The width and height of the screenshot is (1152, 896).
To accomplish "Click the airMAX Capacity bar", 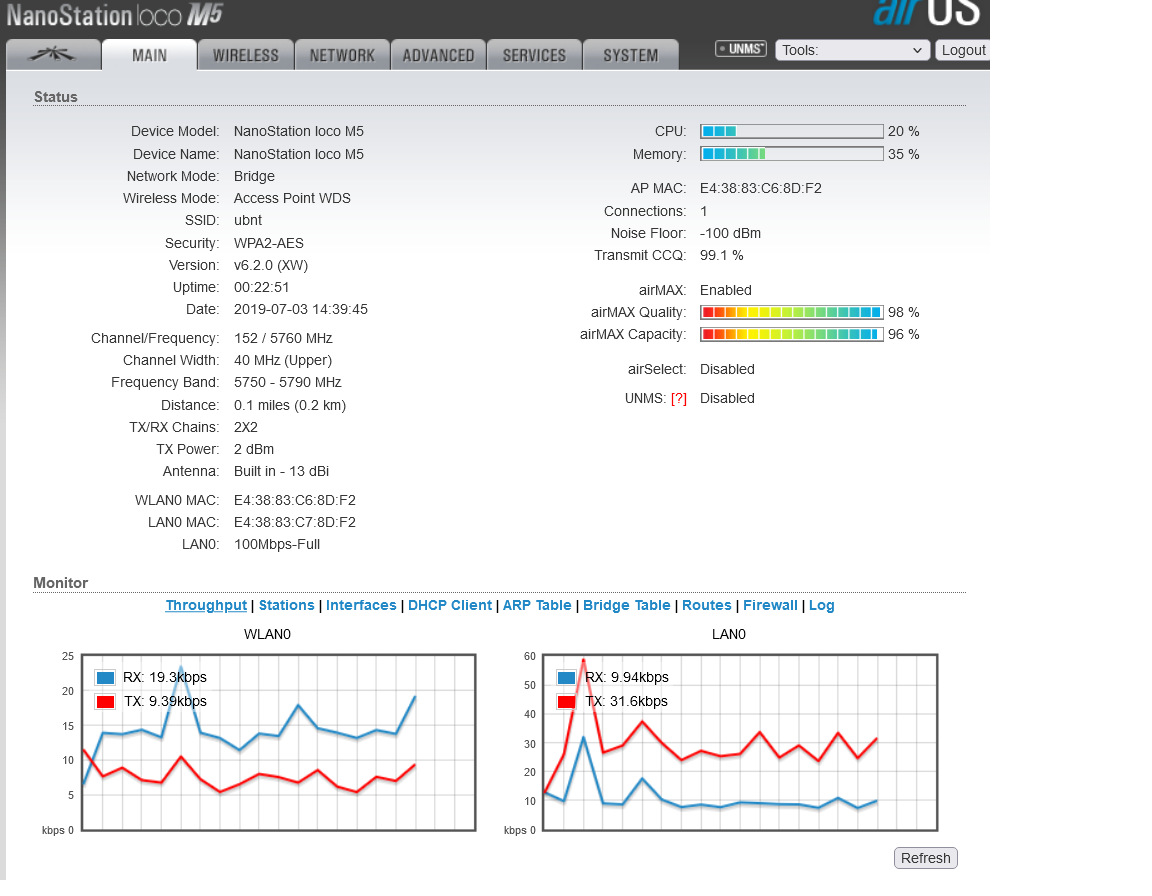I will click(791, 335).
